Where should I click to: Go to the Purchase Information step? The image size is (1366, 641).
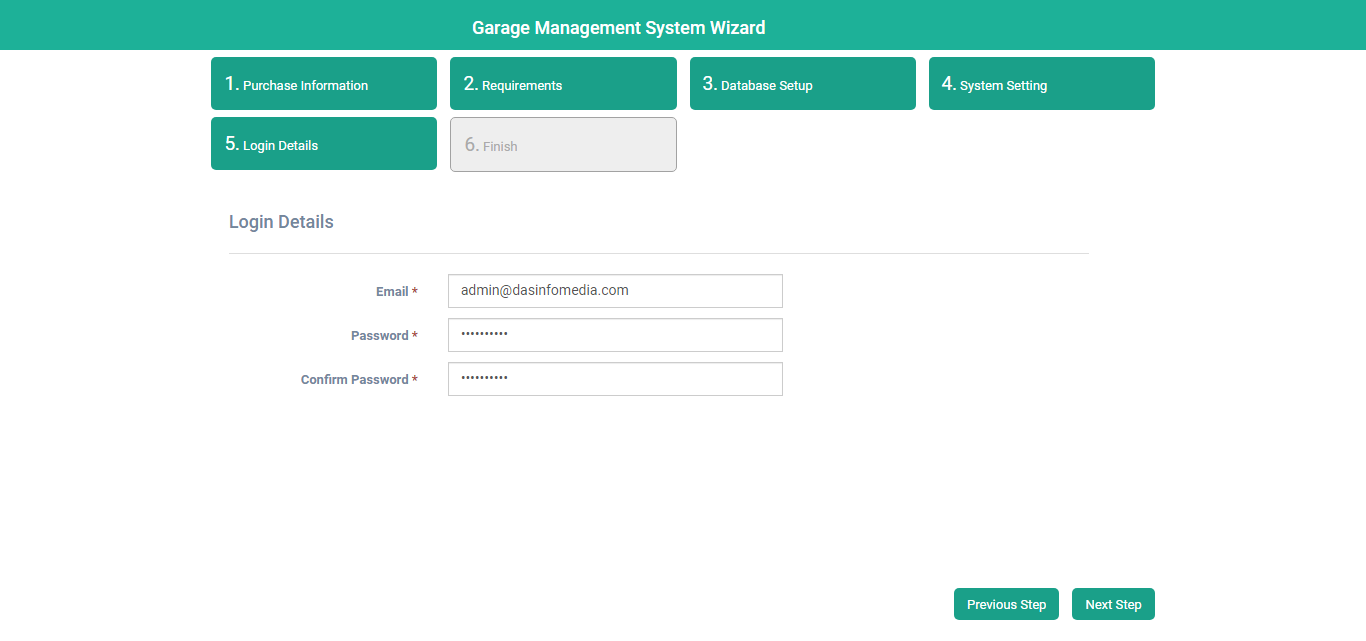pos(323,84)
